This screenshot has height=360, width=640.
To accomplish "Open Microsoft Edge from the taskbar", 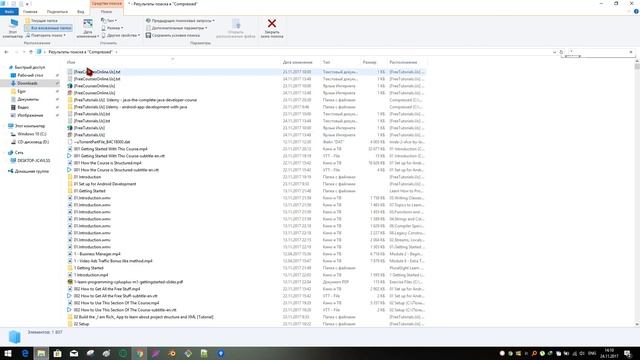I will (x=25, y=353).
